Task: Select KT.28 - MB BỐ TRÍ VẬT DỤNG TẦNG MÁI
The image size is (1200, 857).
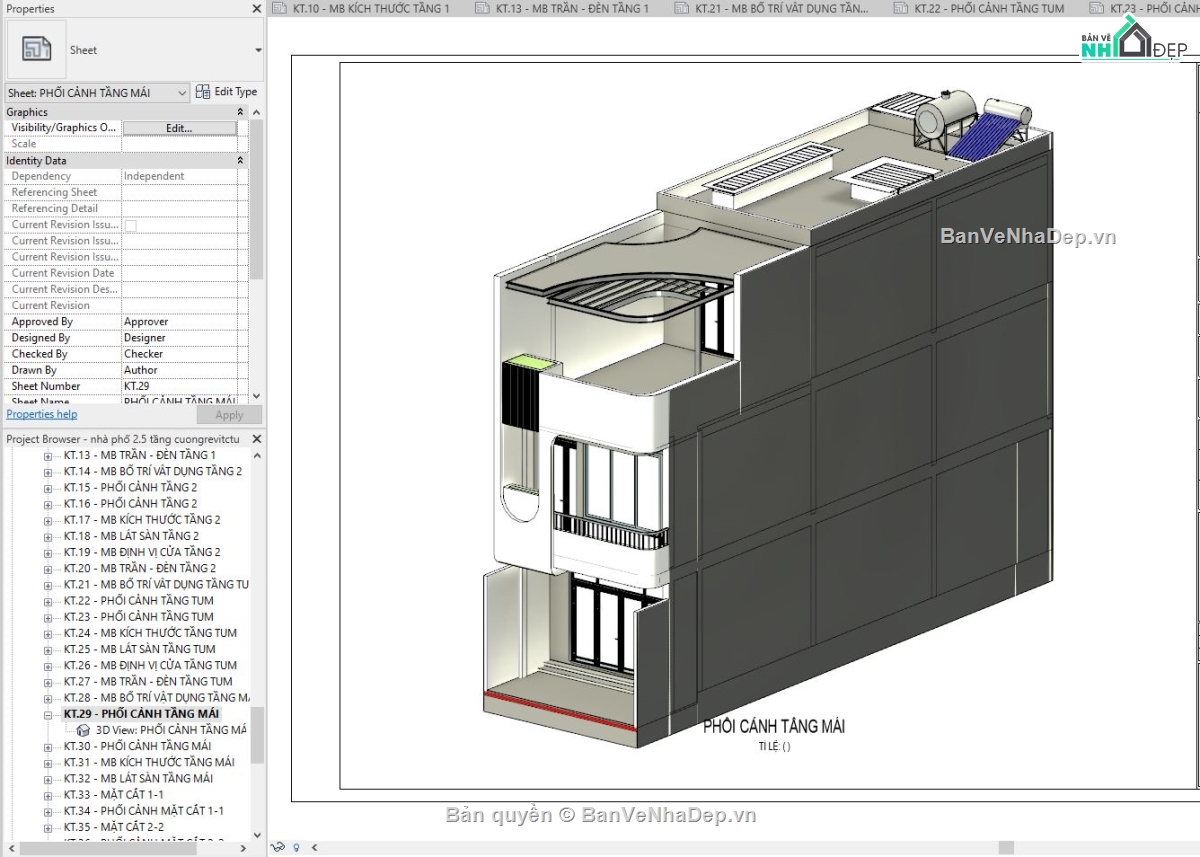Action: coord(156,697)
